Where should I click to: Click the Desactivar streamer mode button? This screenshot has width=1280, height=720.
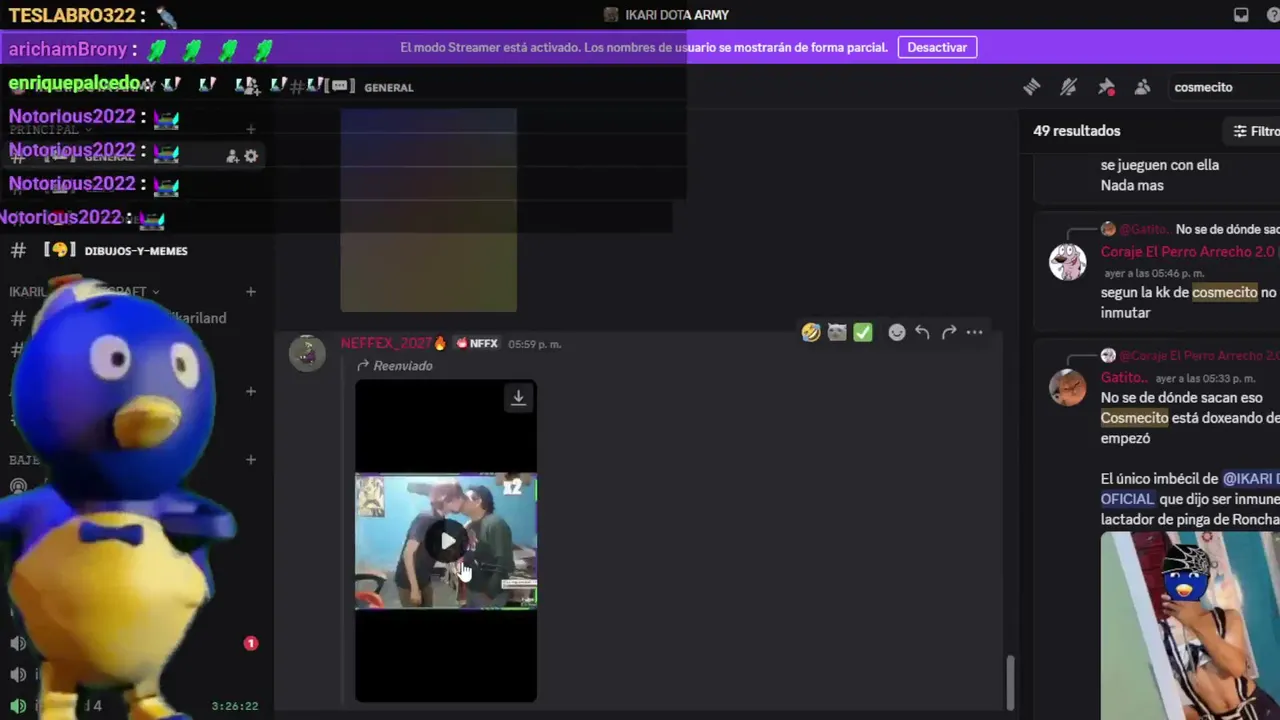[x=937, y=47]
